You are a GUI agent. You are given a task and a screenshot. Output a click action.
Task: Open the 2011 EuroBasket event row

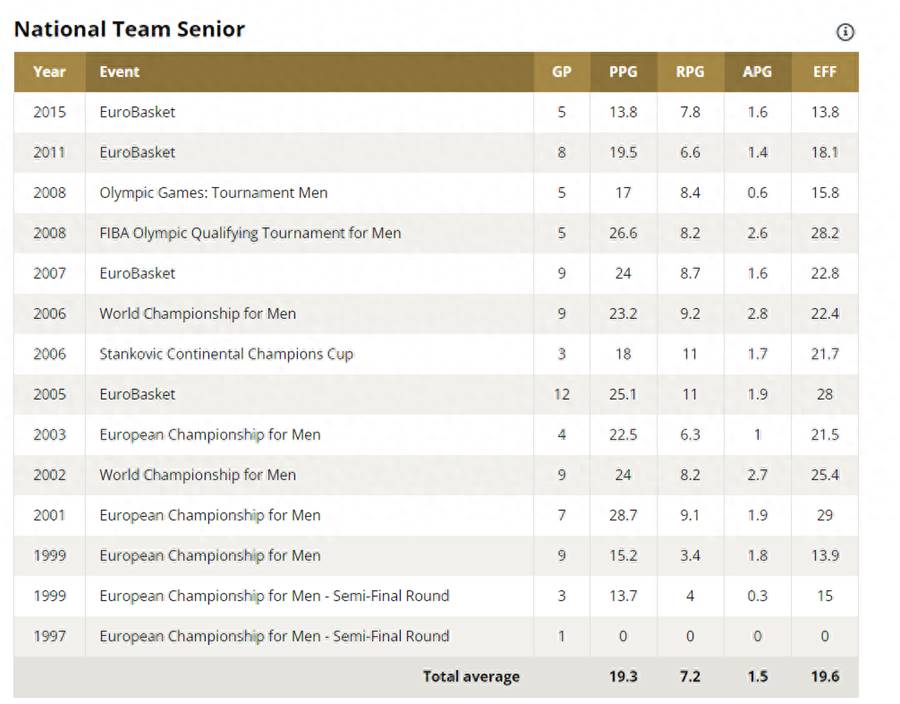(x=137, y=152)
